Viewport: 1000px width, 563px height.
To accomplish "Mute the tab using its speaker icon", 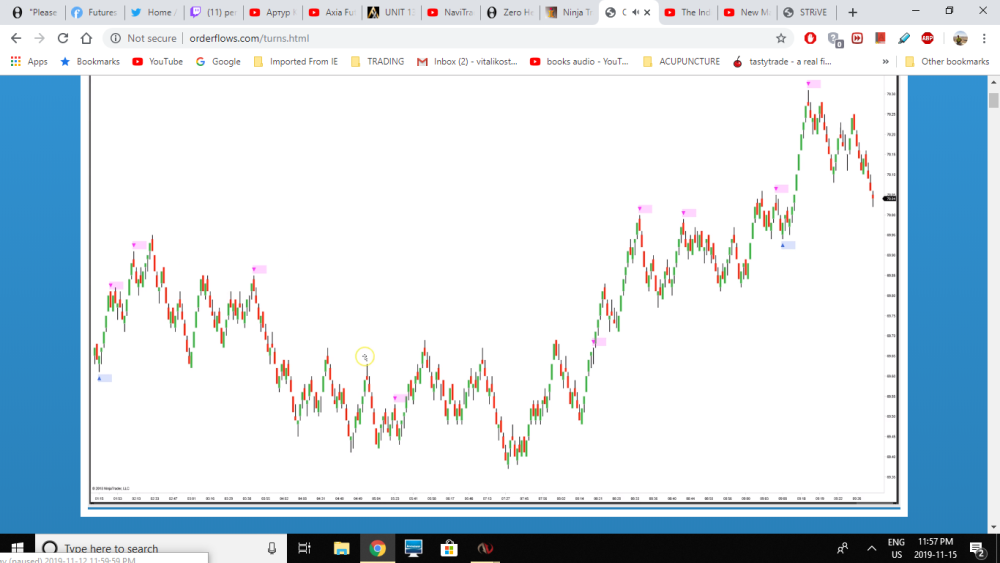I will [635, 13].
